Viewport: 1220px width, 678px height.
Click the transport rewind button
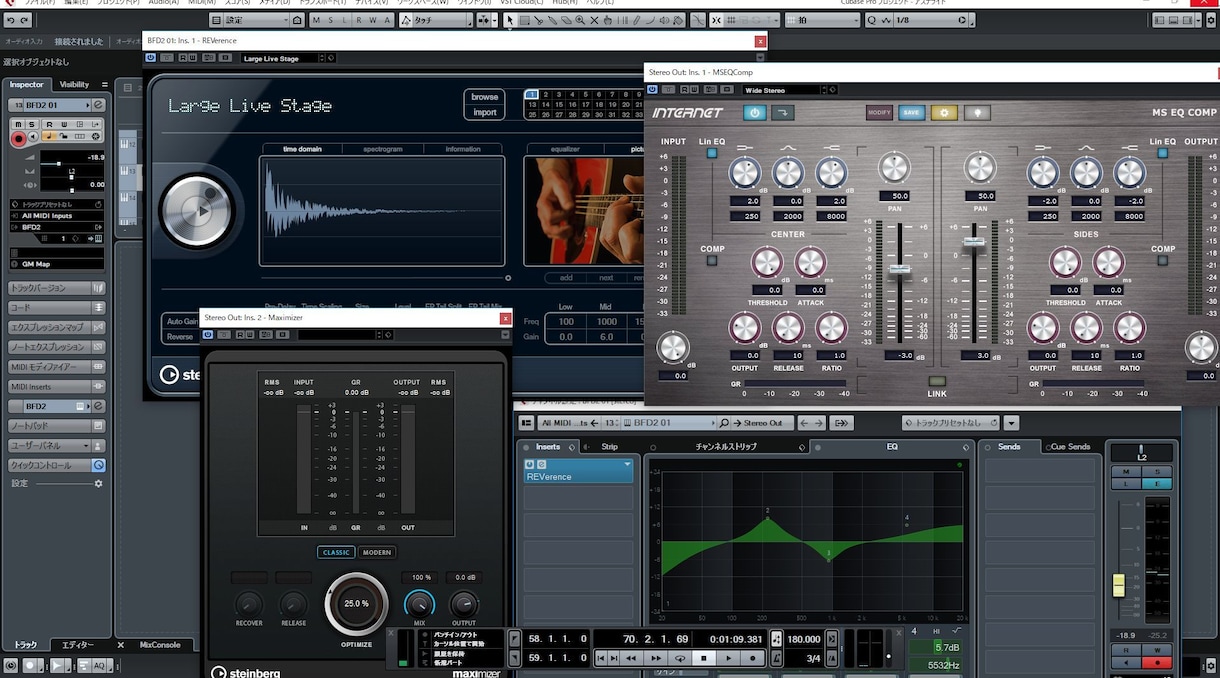[631, 658]
